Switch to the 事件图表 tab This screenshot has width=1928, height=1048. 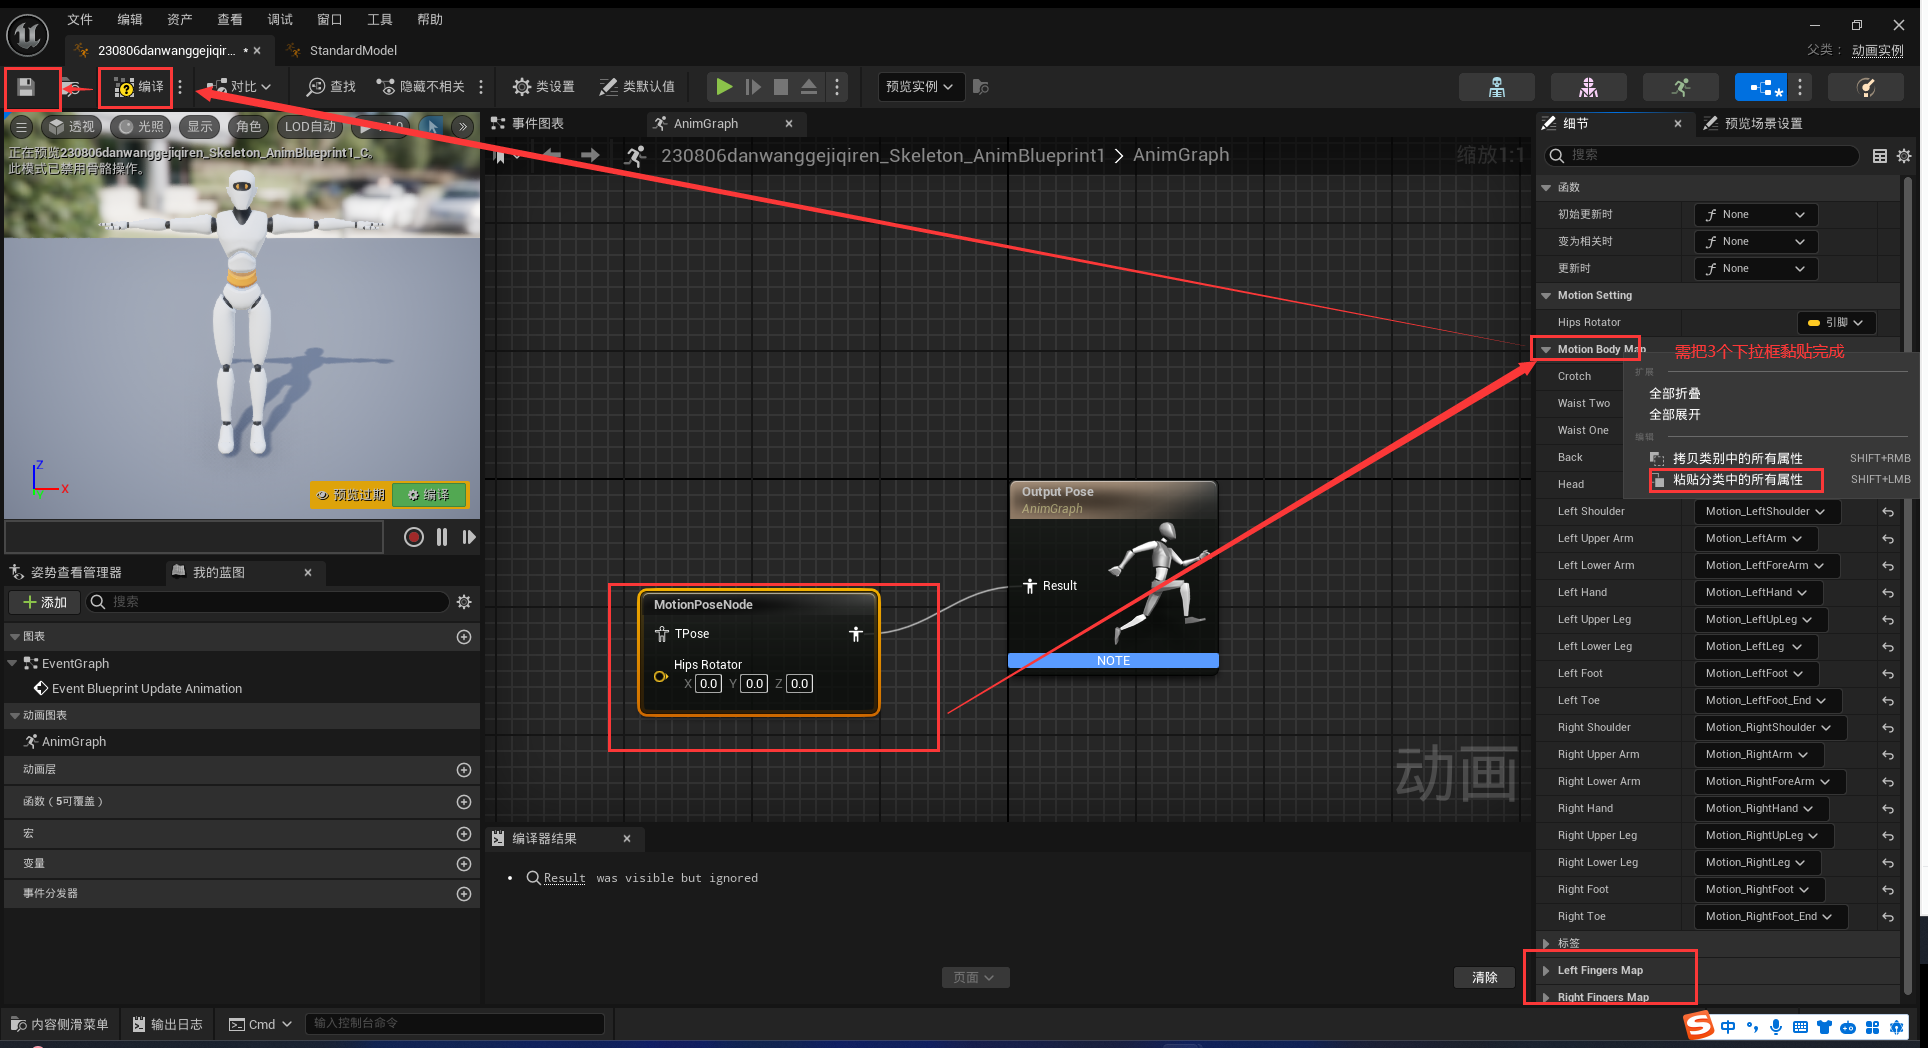tap(537, 124)
